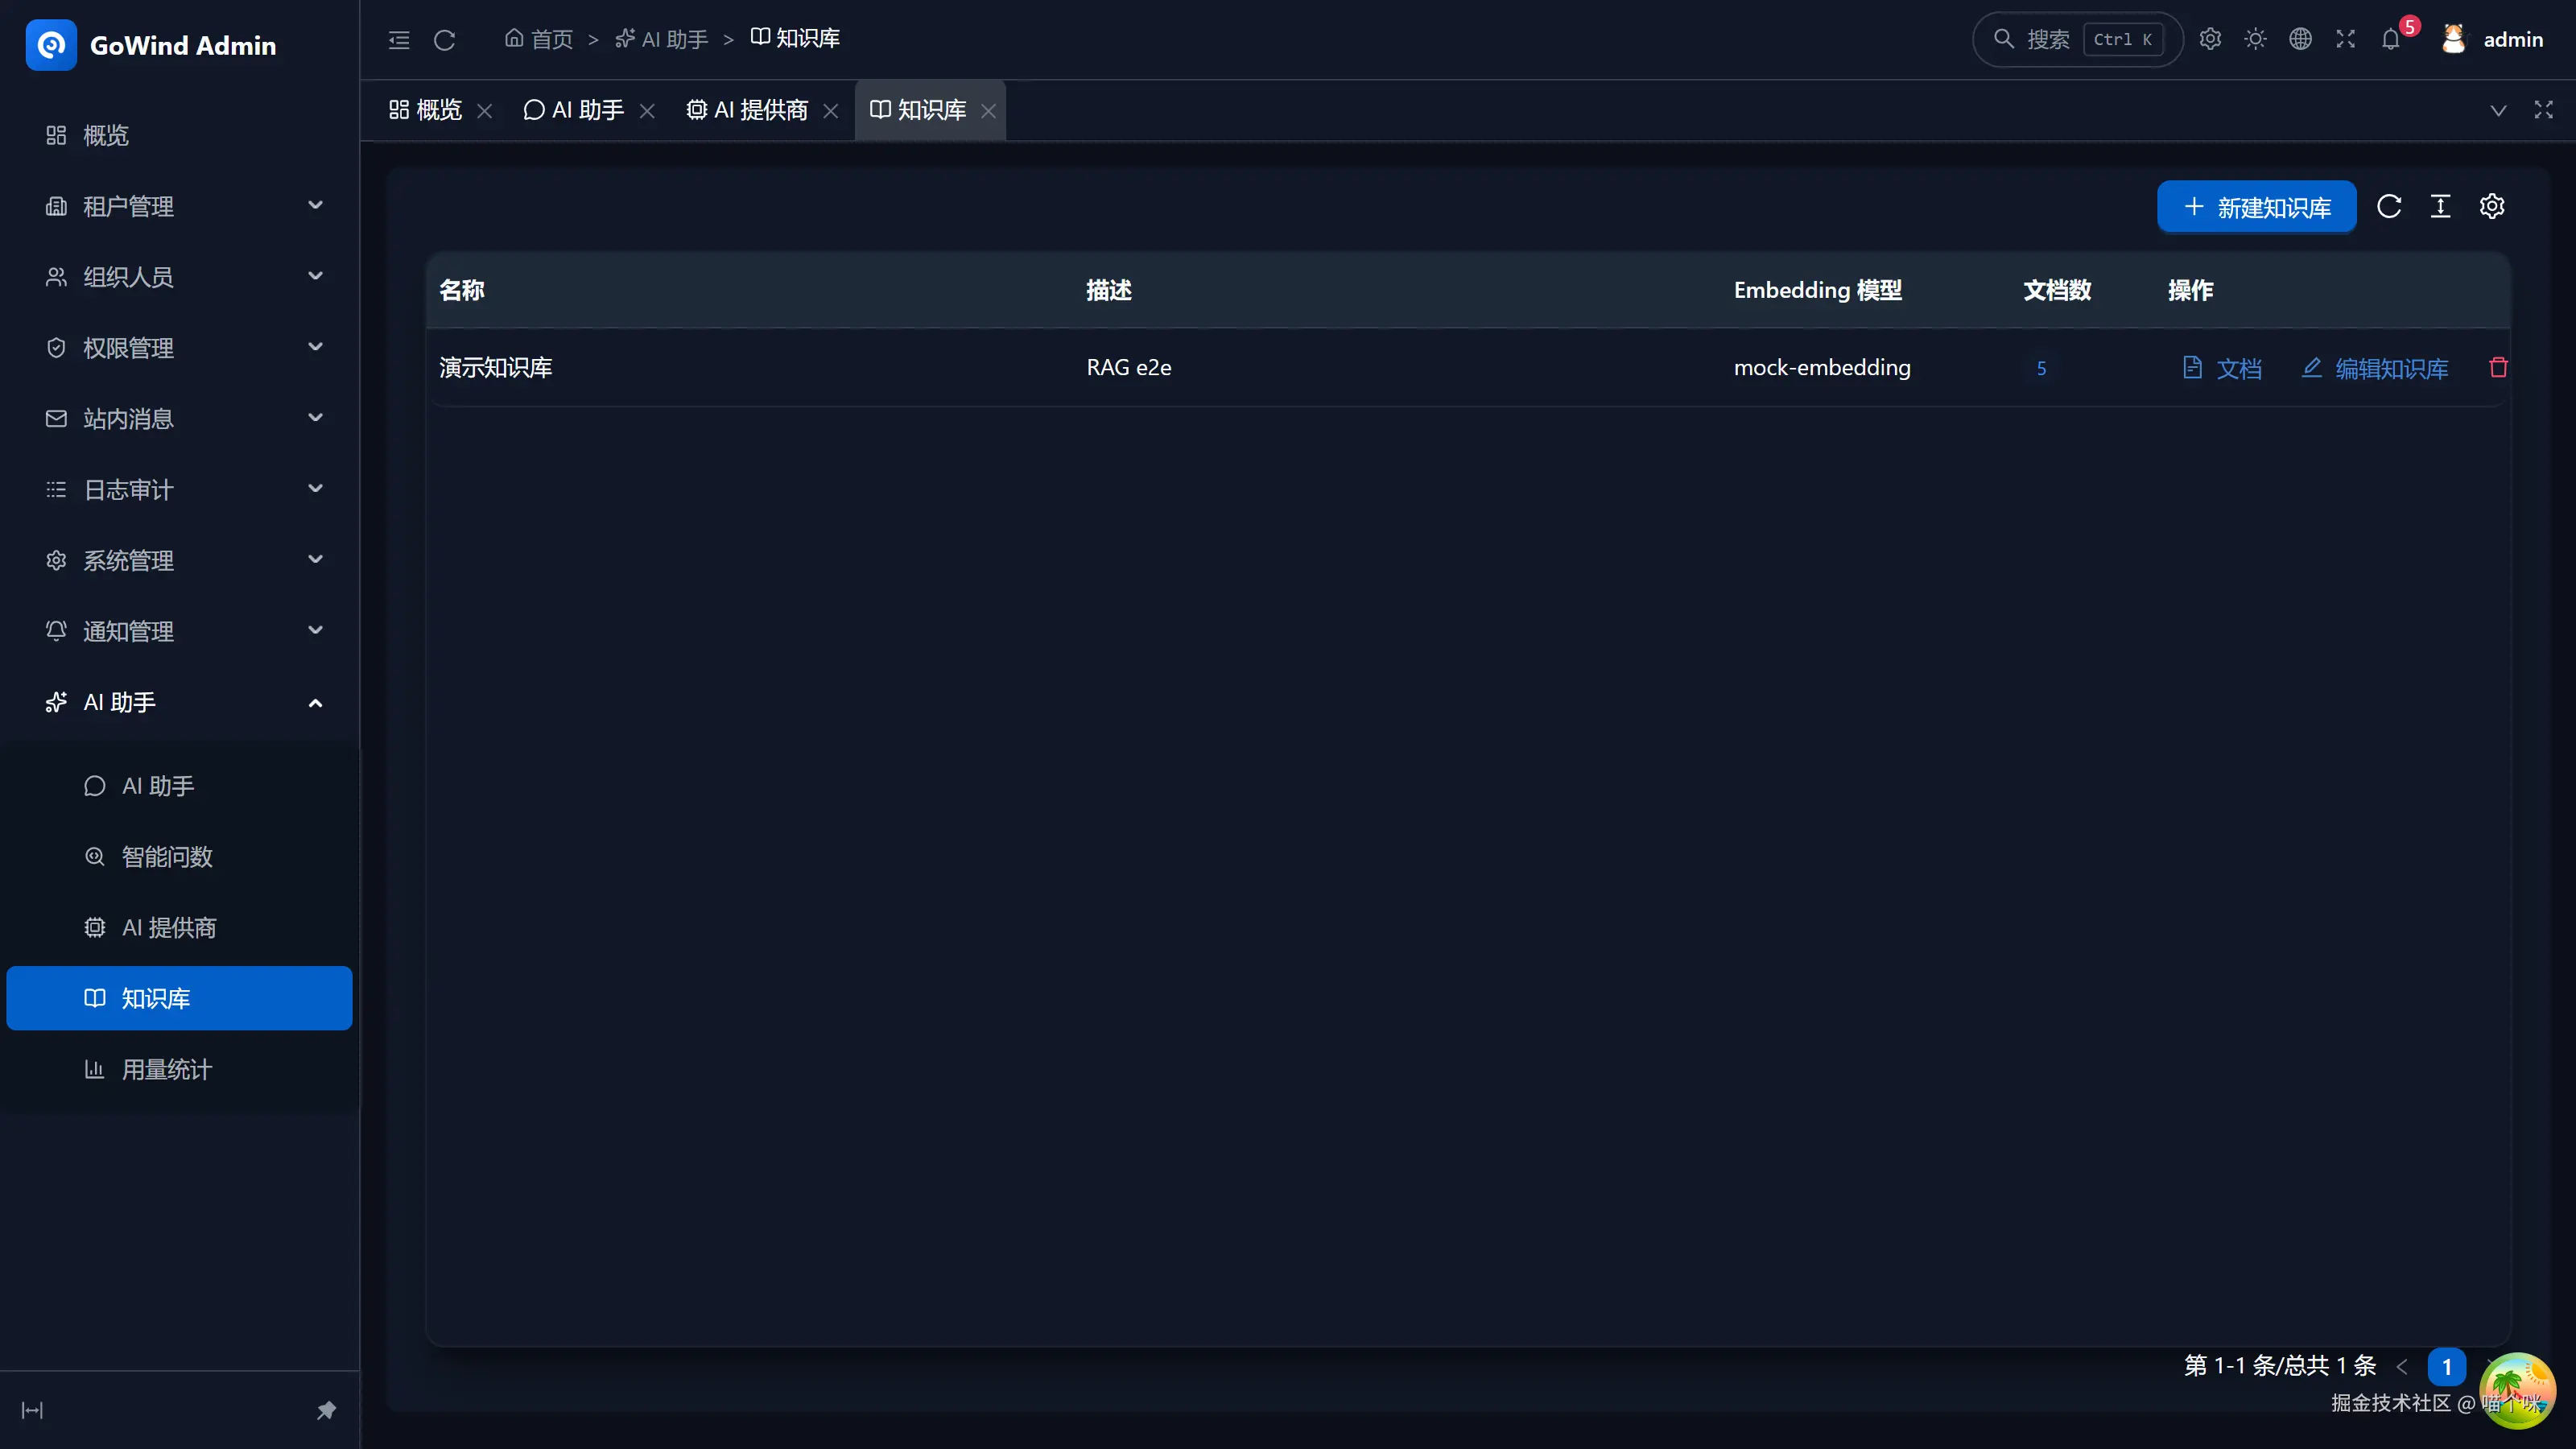Screen dimensions: 2576x1449
Task: Go to 首页 in the breadcrumb
Action: click(538, 39)
